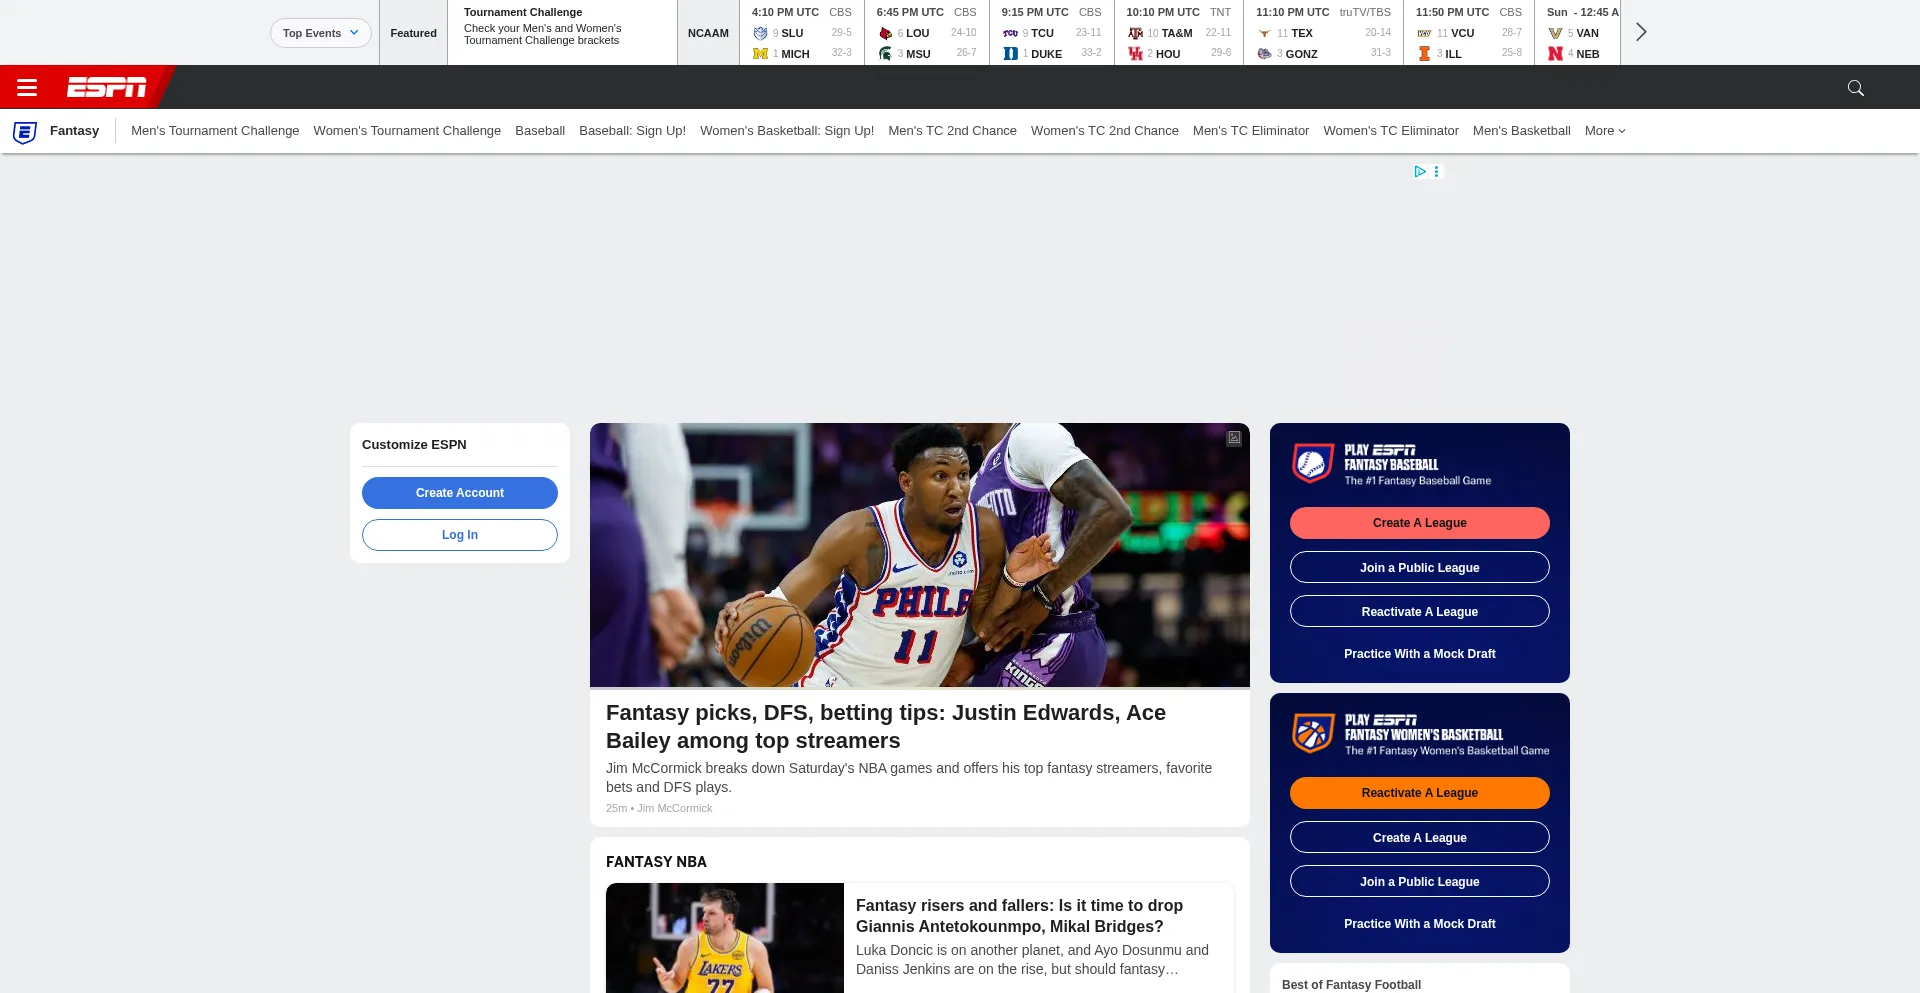Open ad options three-dot icon
1920x993 pixels.
click(x=1437, y=172)
